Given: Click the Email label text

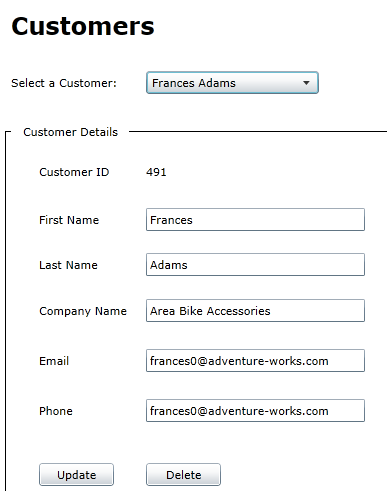Looking at the screenshot, I should (54, 361).
